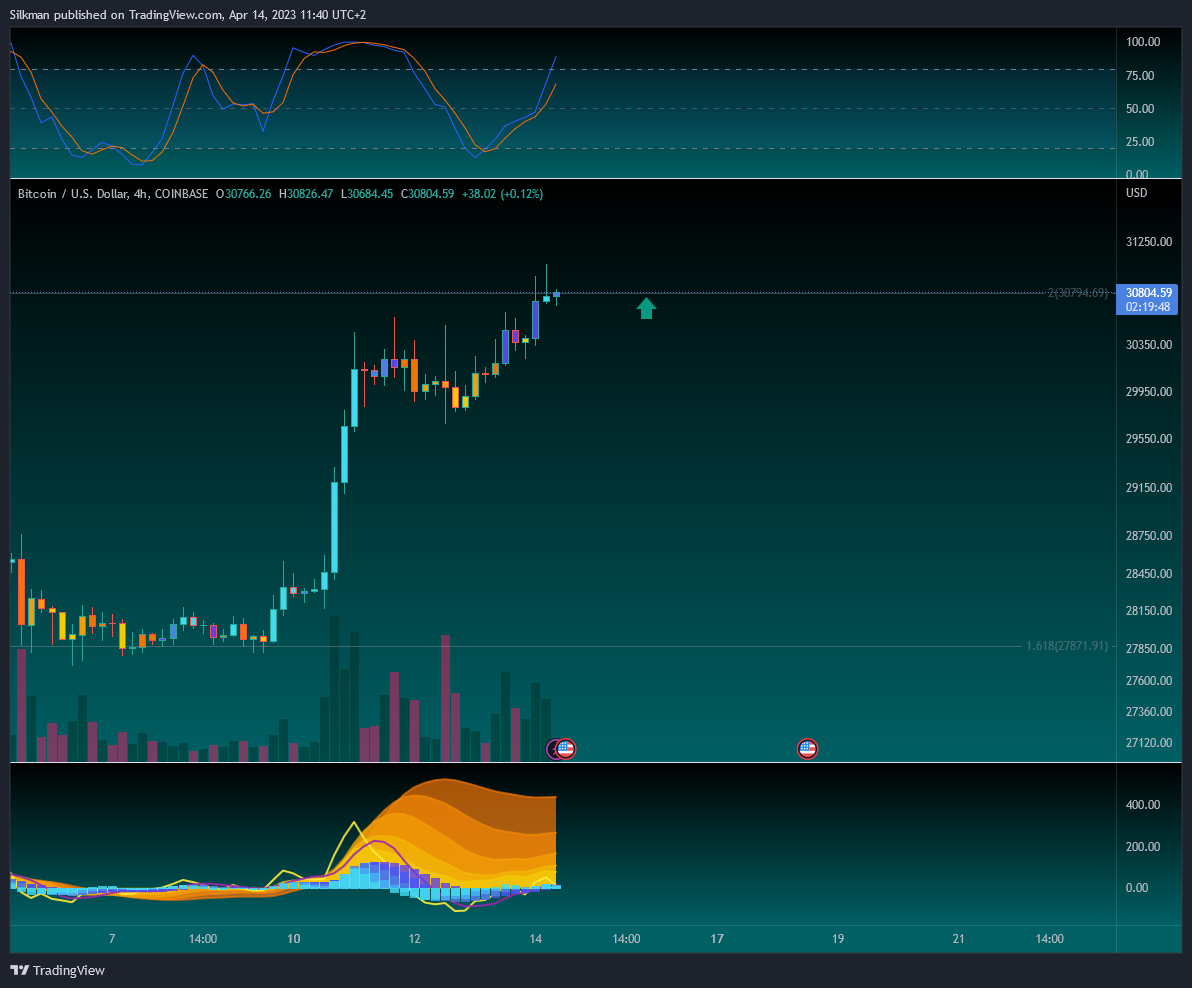
Task: Select the green up arrow drawing on chart
Action: (646, 308)
